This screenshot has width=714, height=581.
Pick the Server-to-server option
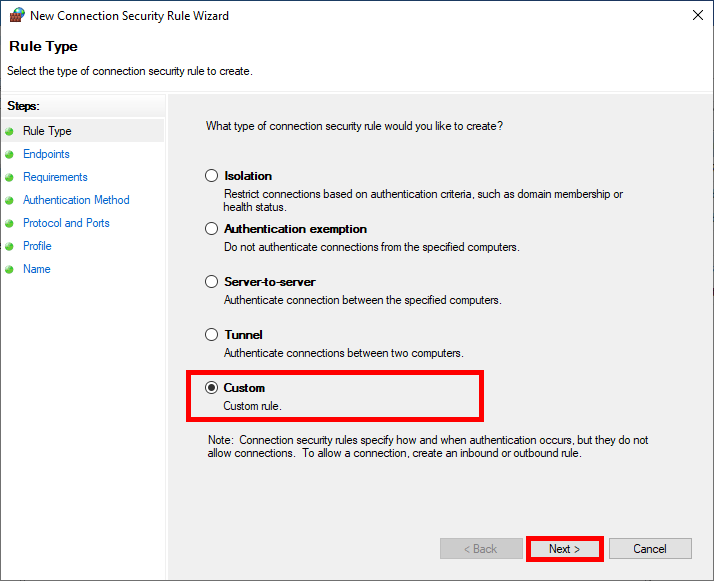(x=211, y=282)
